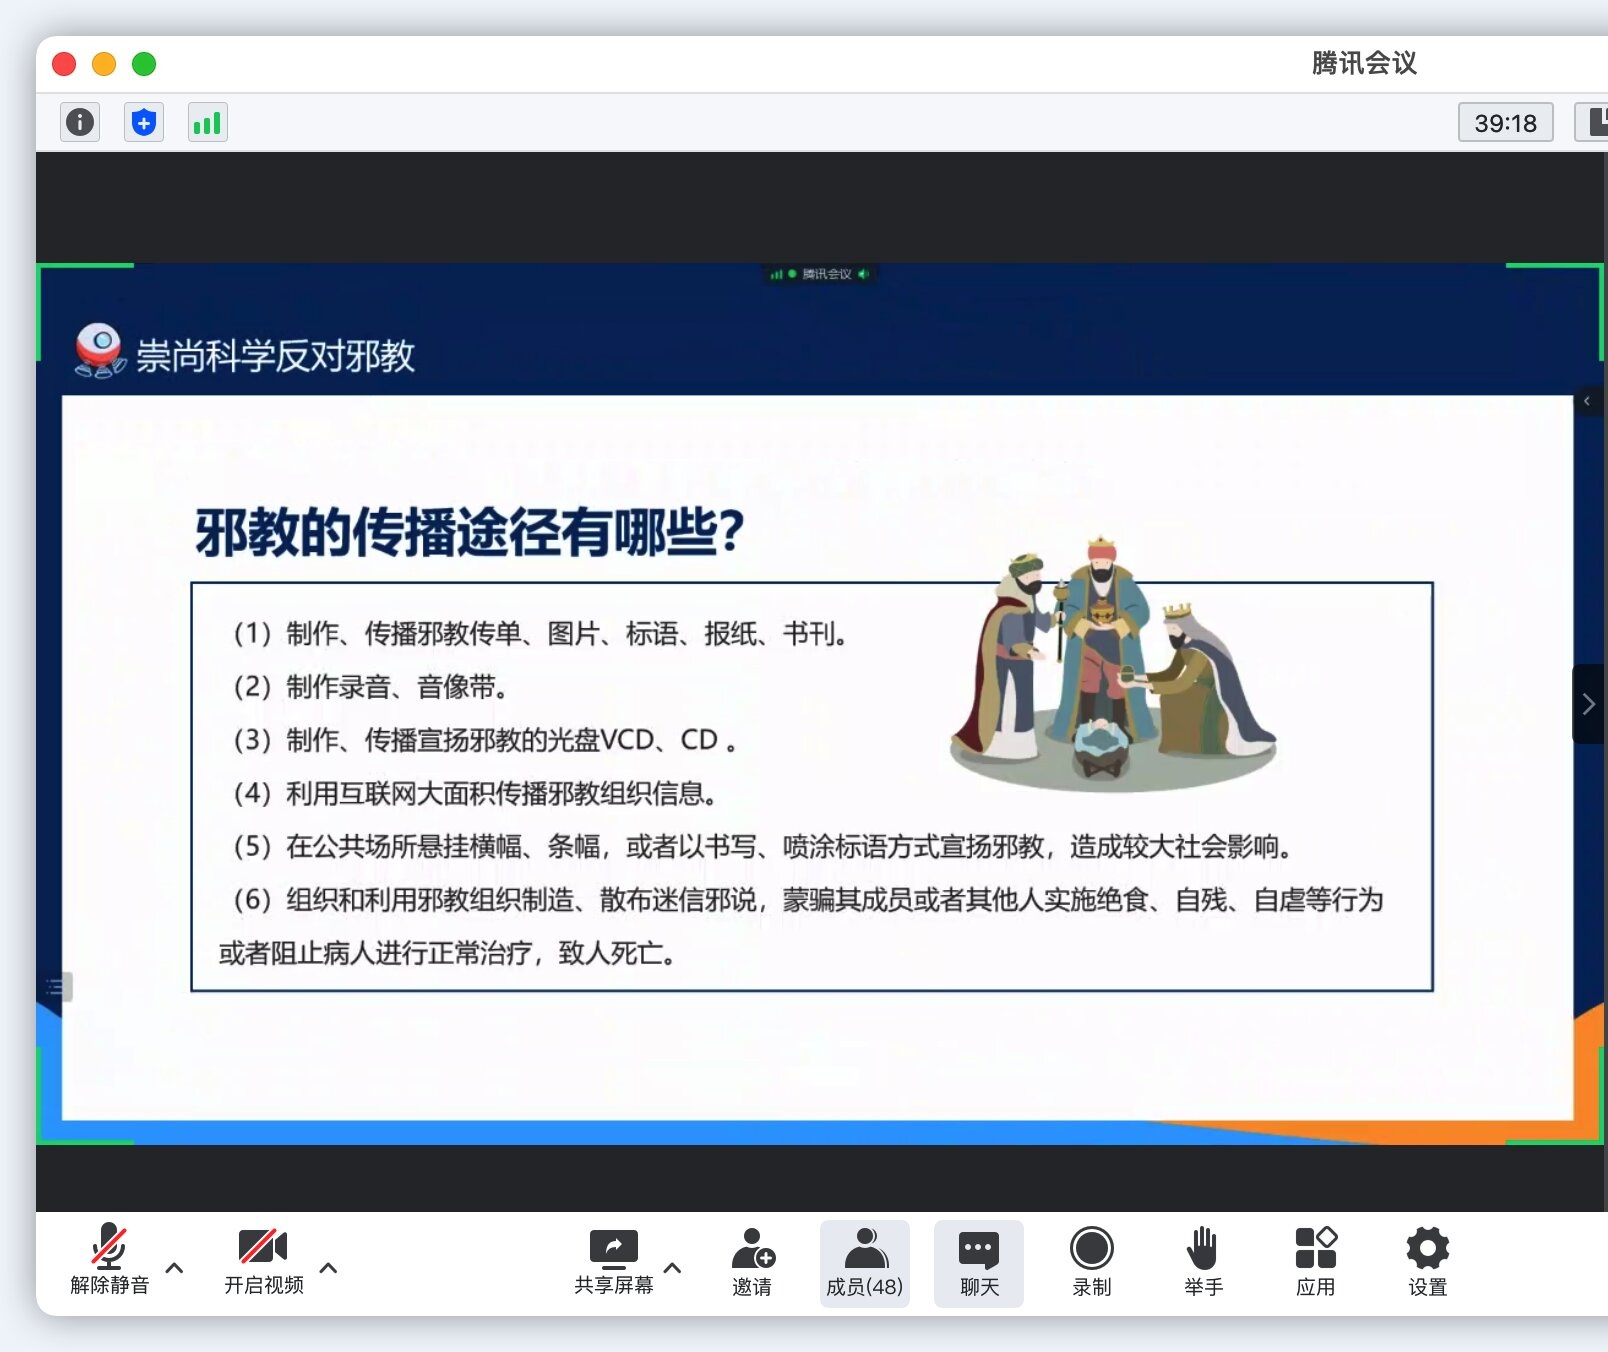
Task: Click the share screen button
Action: pos(613,1260)
